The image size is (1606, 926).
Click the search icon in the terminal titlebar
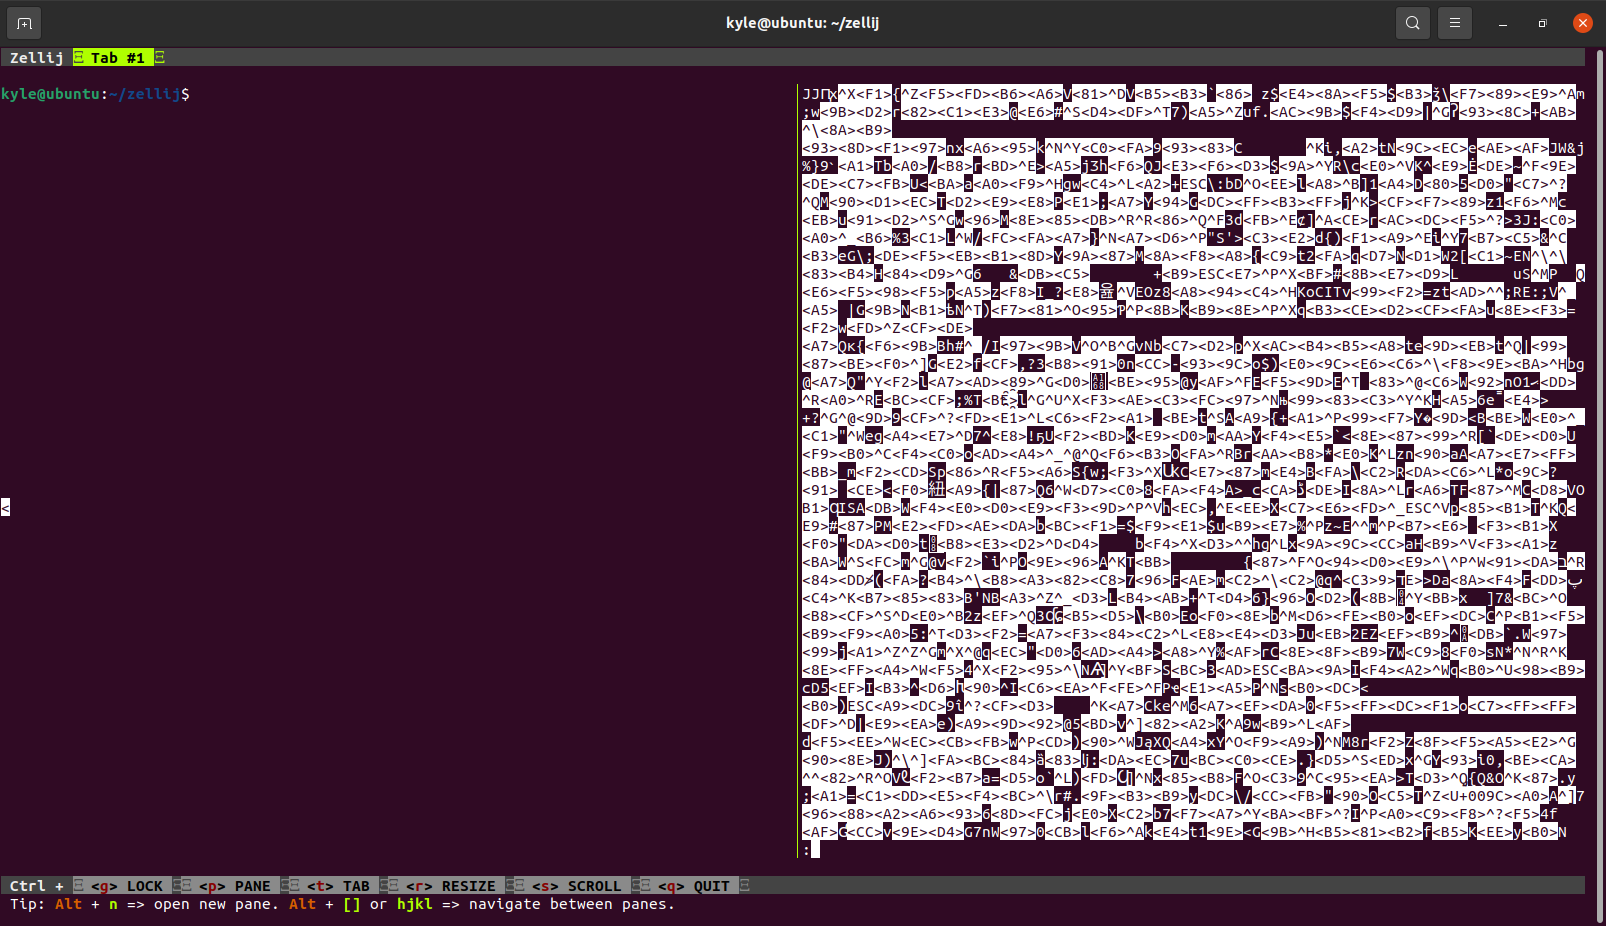(1412, 22)
